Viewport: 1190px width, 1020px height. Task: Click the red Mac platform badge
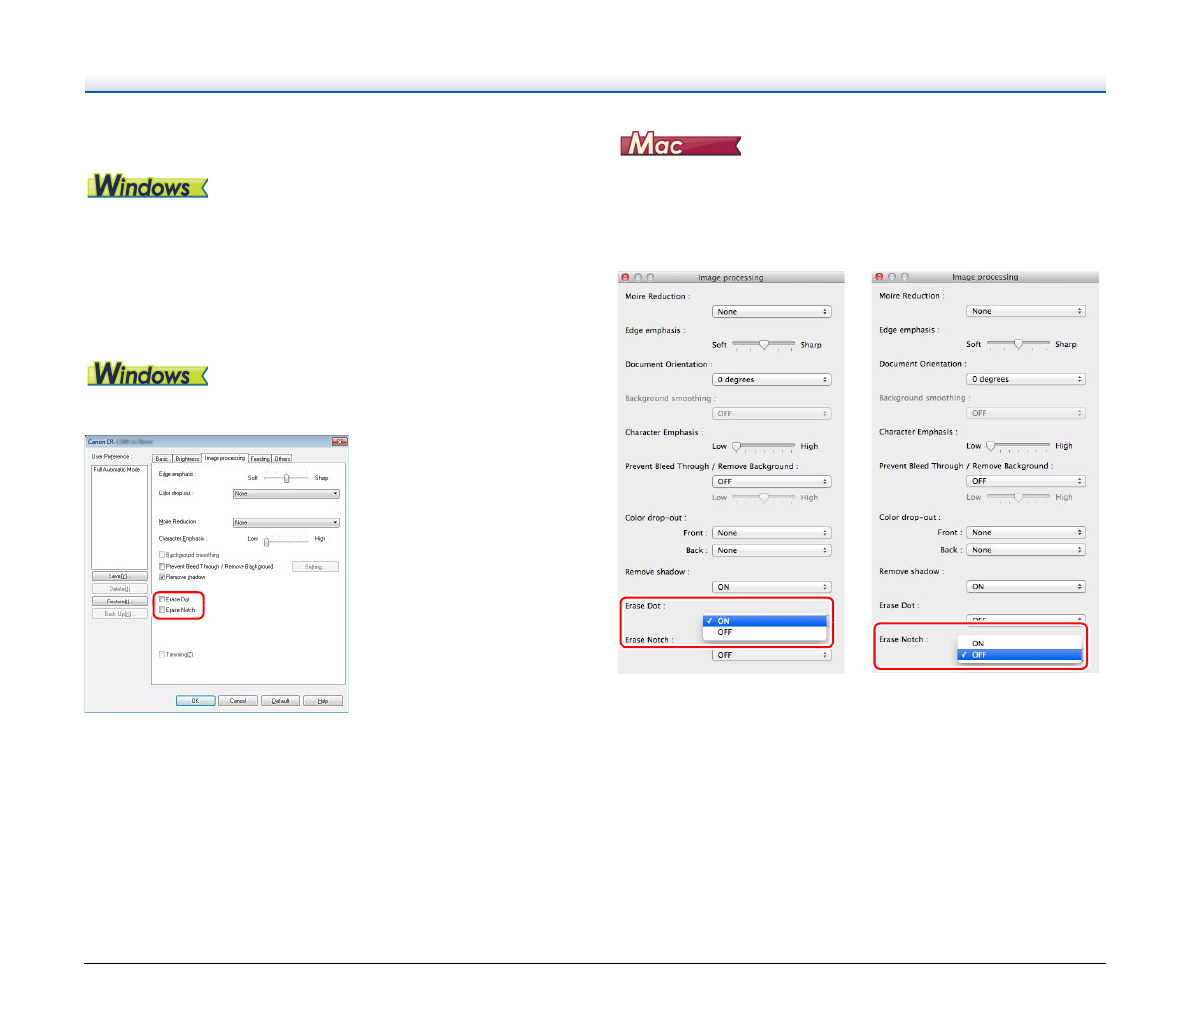680,145
